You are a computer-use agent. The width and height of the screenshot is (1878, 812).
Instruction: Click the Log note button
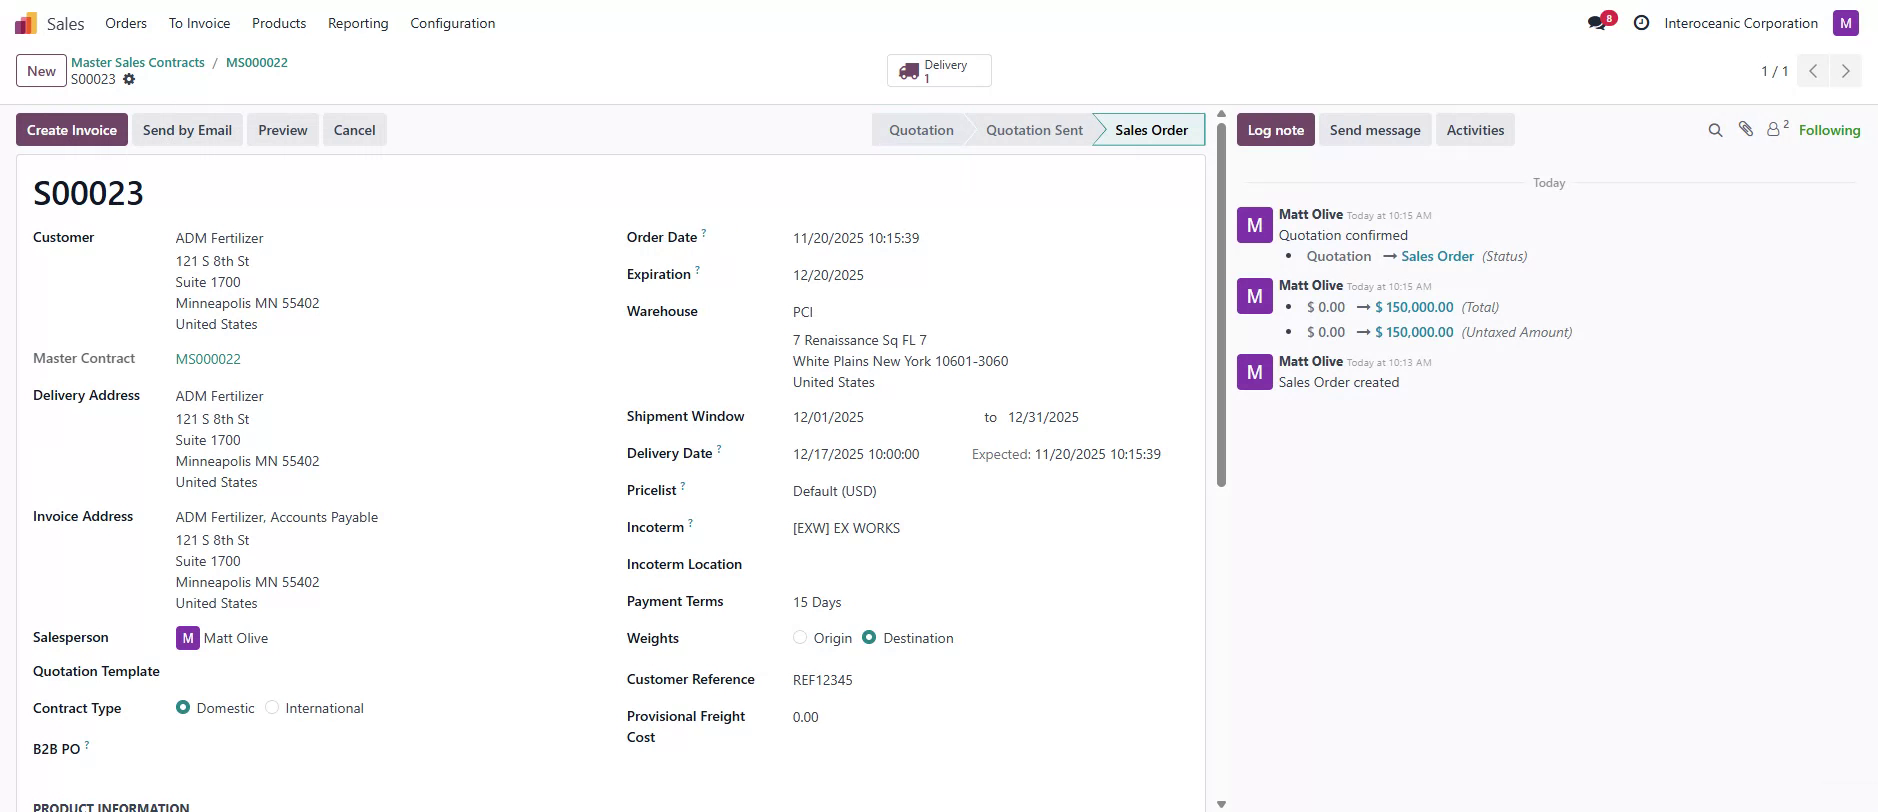point(1276,130)
